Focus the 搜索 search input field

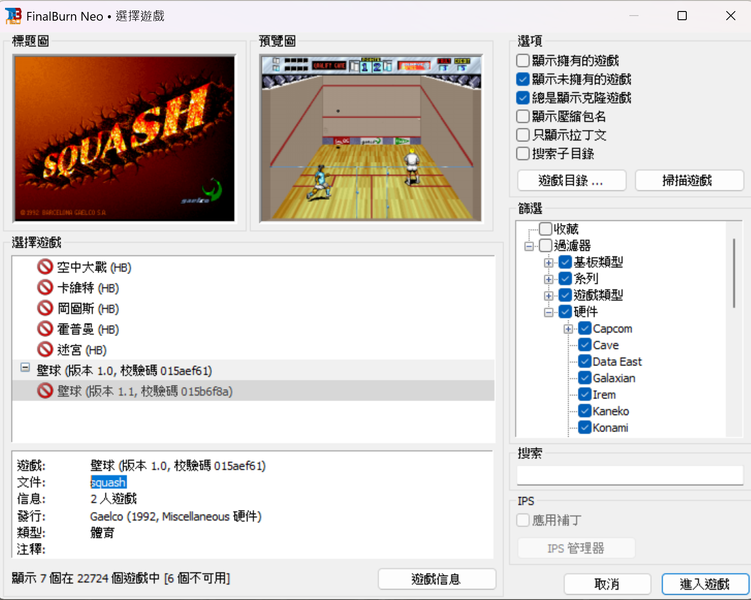click(630, 475)
